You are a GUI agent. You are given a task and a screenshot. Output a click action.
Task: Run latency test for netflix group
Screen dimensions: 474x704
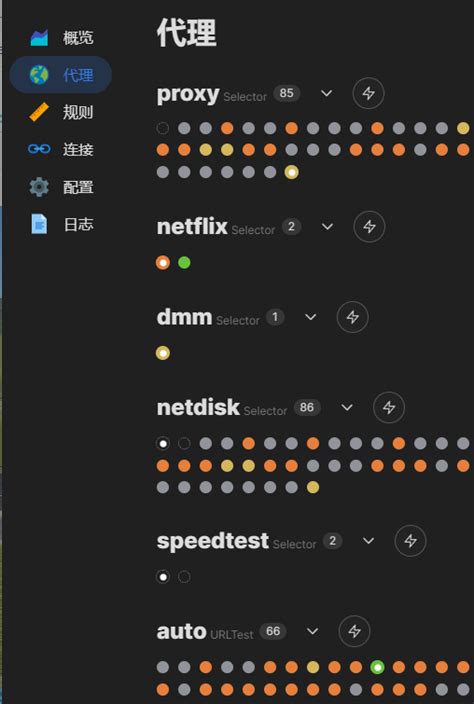369,227
